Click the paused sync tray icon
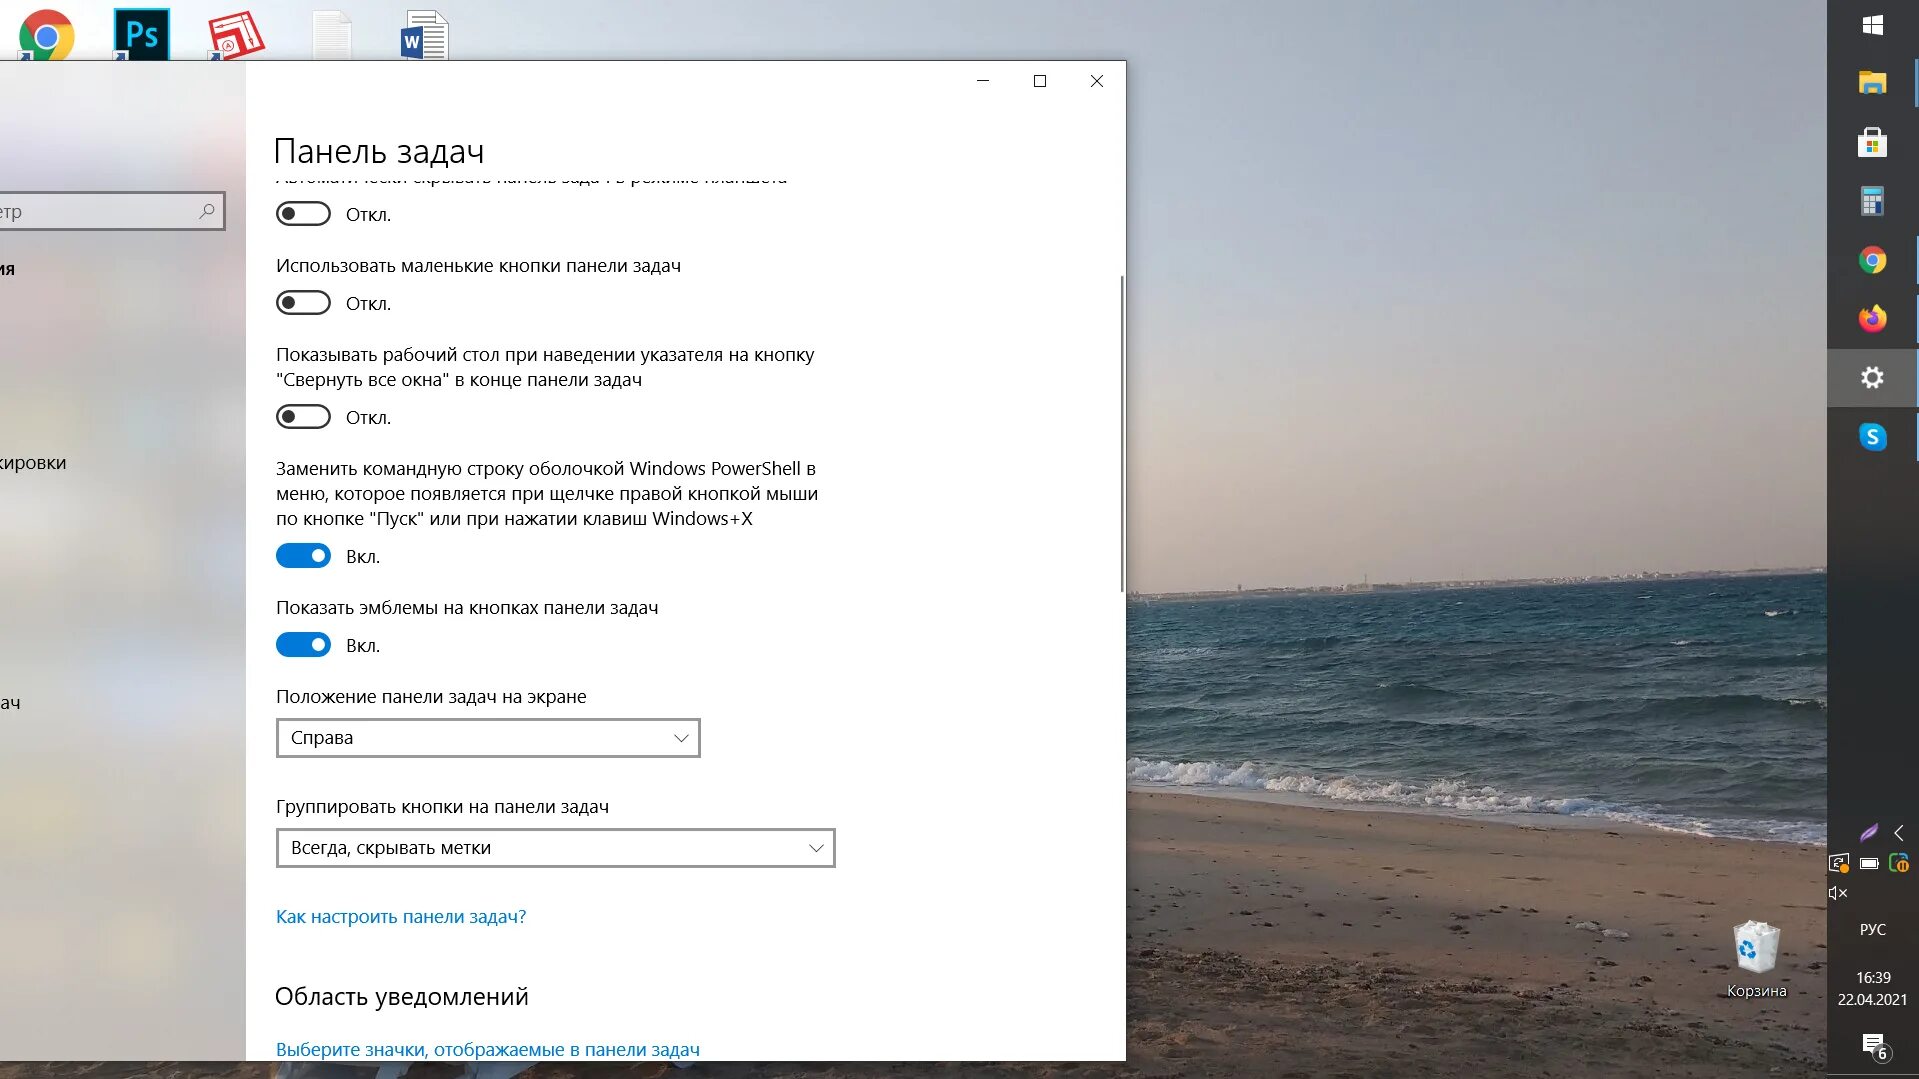This screenshot has height=1079, width=1919. tap(1899, 862)
